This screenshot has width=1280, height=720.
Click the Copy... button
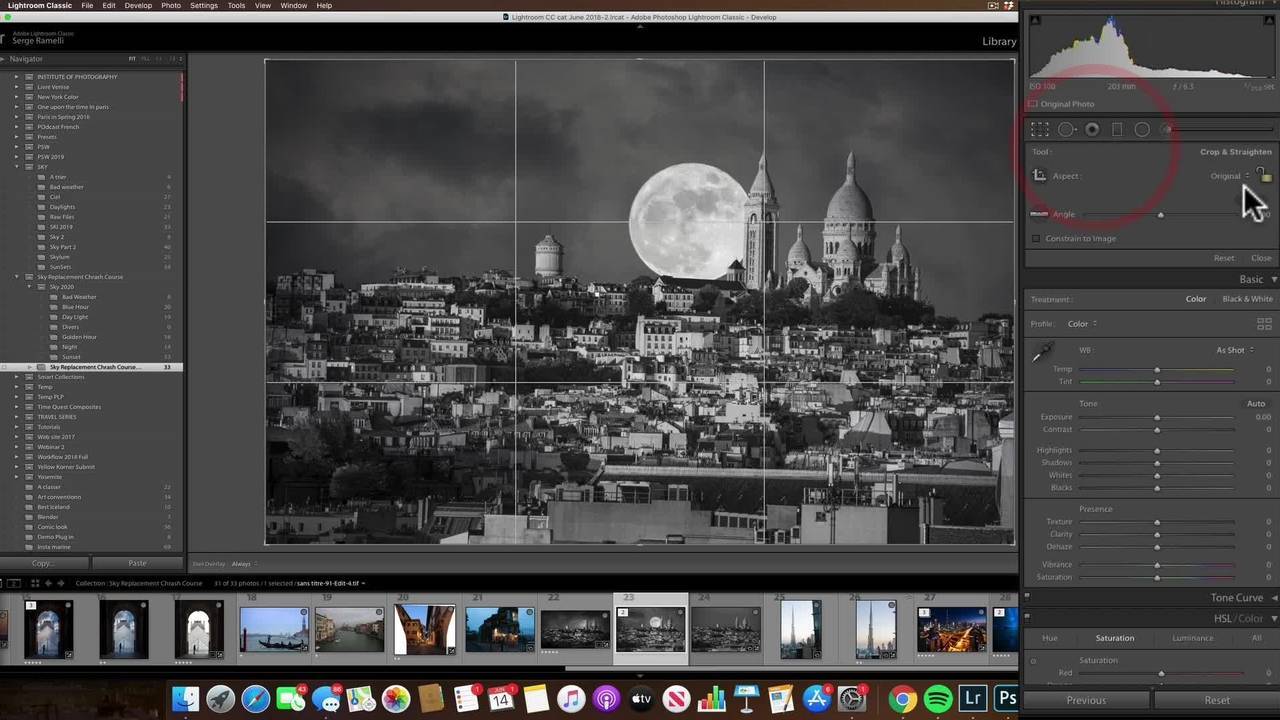pos(42,563)
